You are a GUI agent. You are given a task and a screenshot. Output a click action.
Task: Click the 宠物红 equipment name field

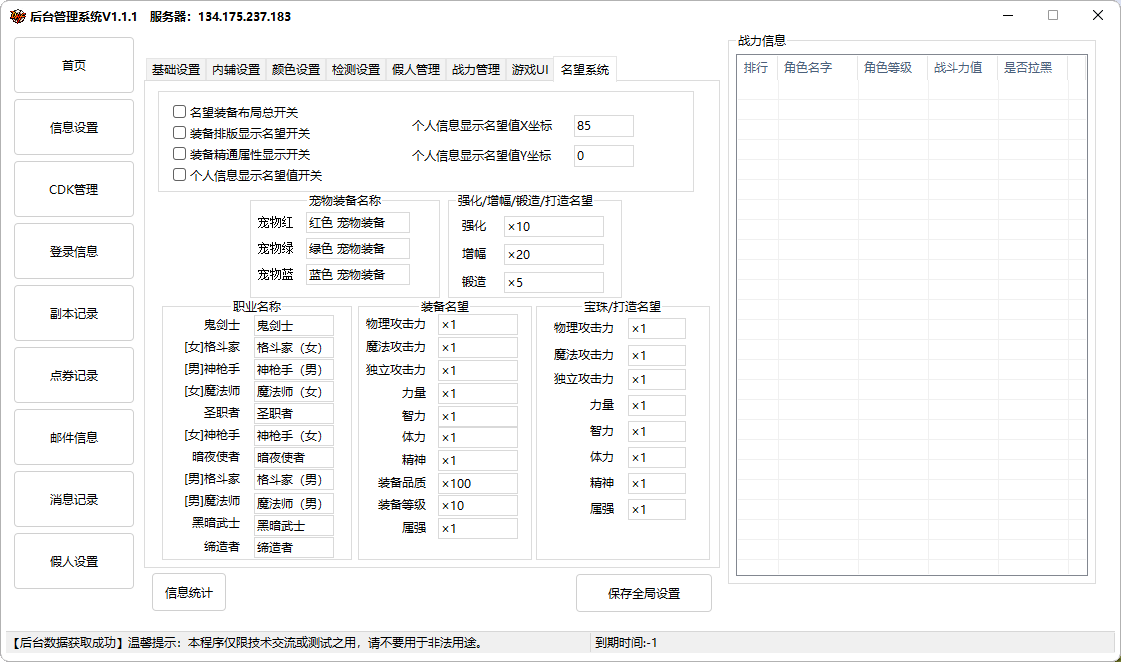point(358,222)
